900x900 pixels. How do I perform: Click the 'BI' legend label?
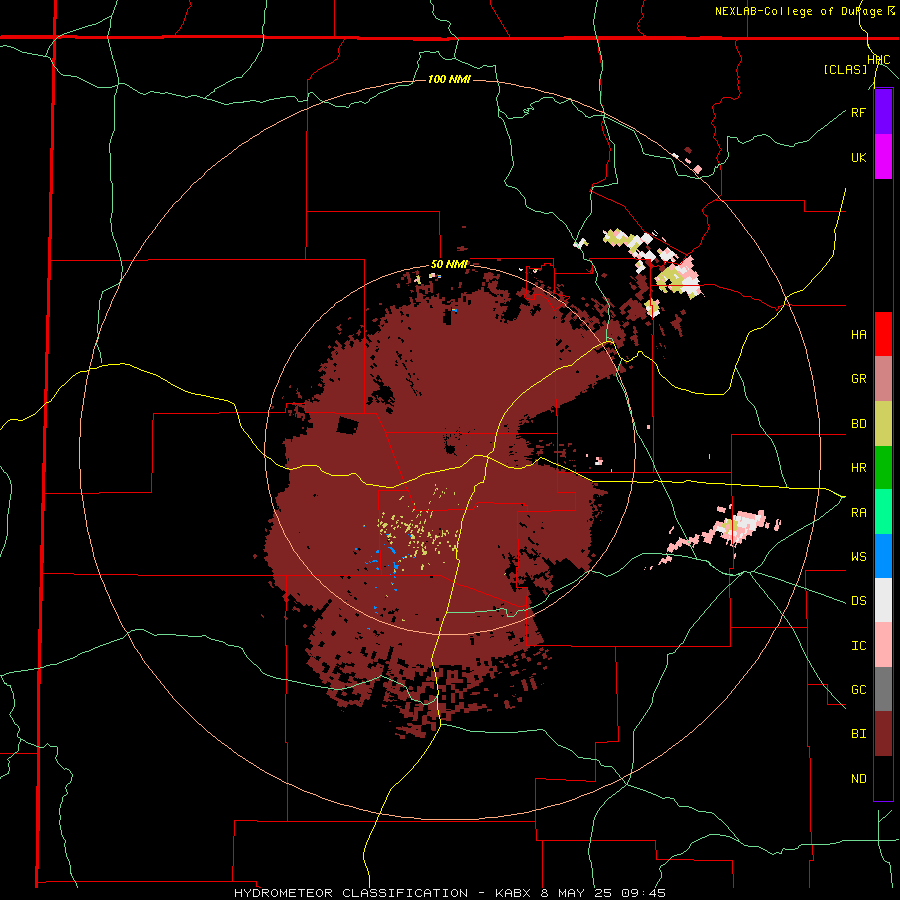(858, 734)
